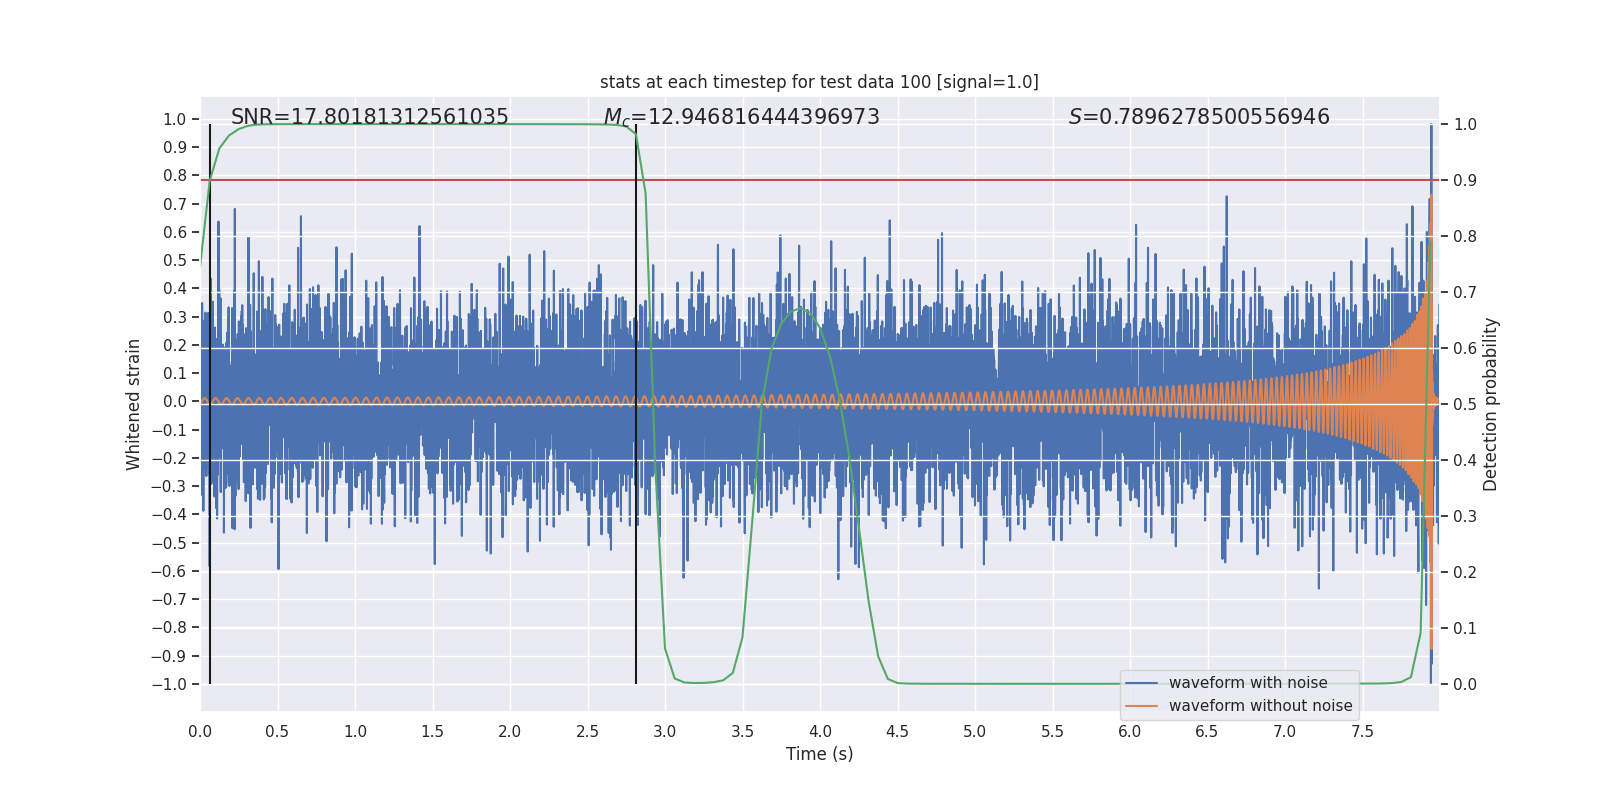The width and height of the screenshot is (1600, 800).
Task: Click the SNR value annotation
Action: (370, 117)
